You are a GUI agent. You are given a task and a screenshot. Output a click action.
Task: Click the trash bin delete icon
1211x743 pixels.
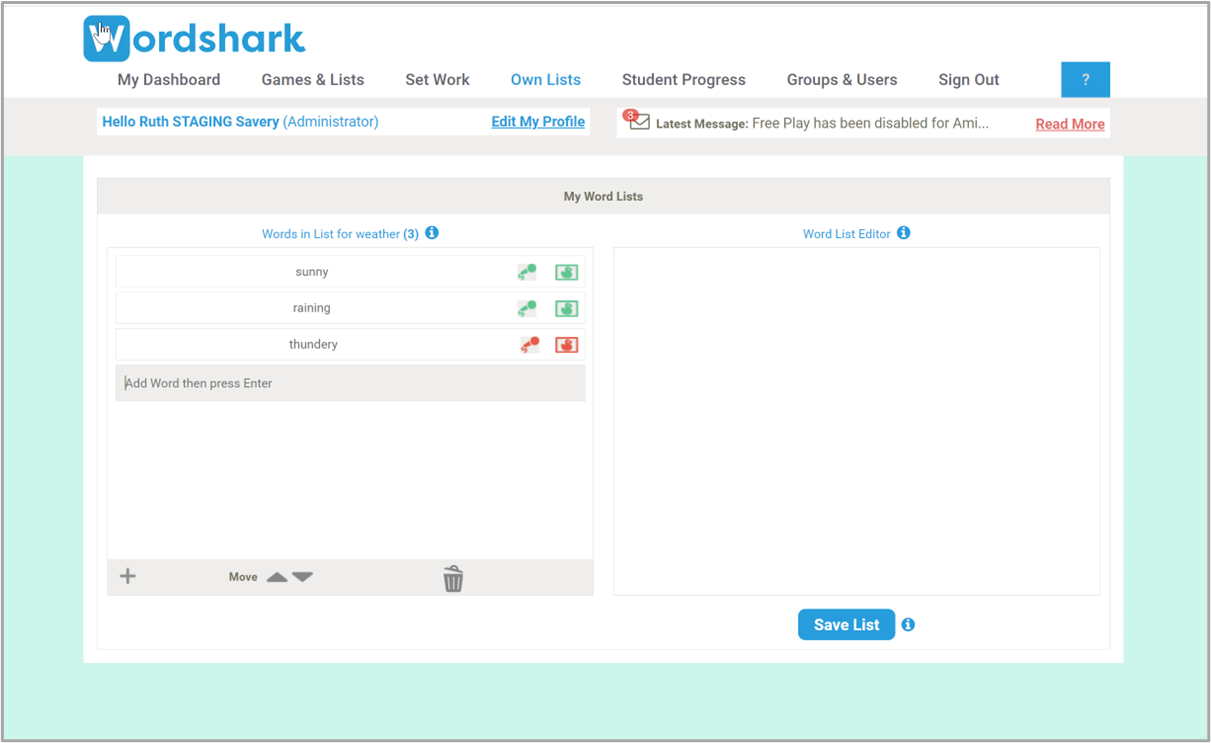[x=453, y=578]
